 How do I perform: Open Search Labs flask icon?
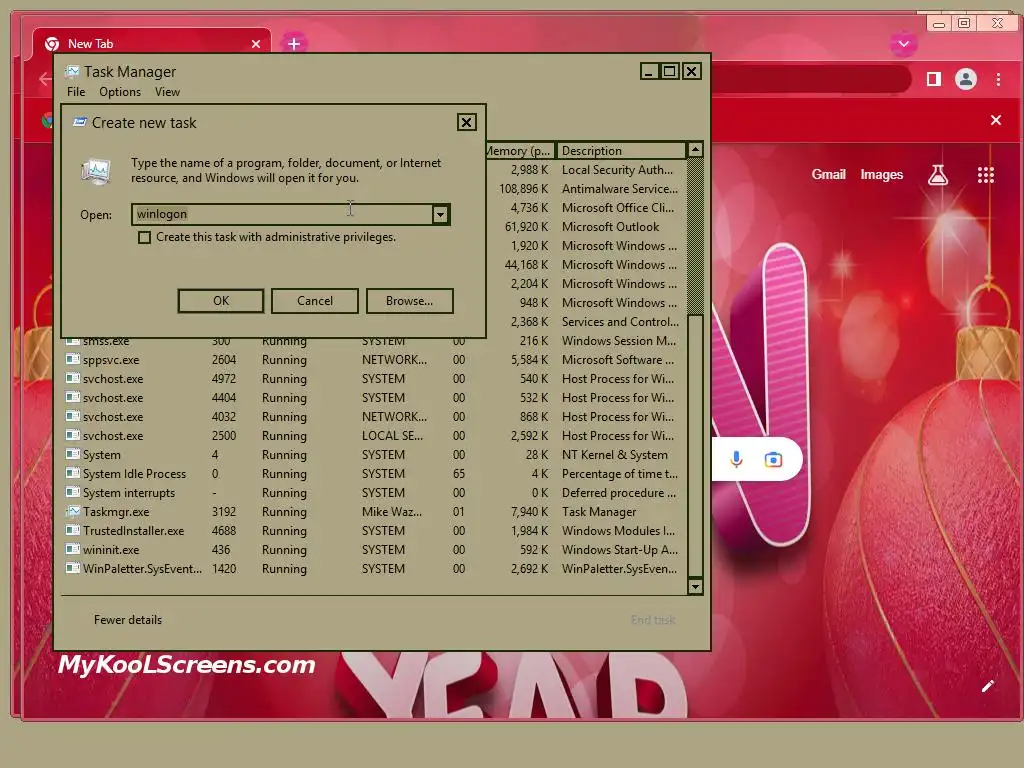point(938,174)
